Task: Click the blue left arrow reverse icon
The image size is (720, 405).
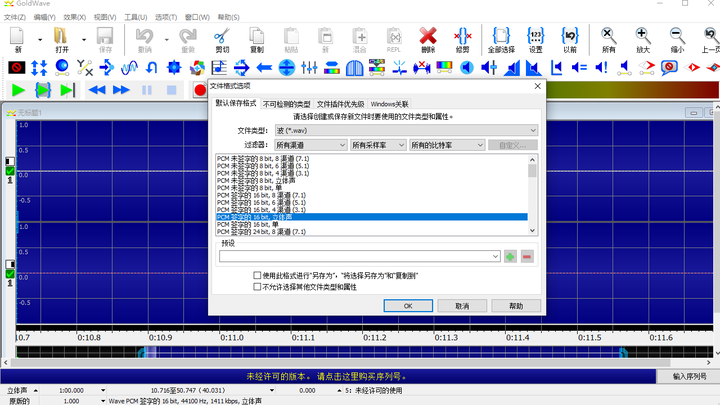Action: [x=264, y=68]
